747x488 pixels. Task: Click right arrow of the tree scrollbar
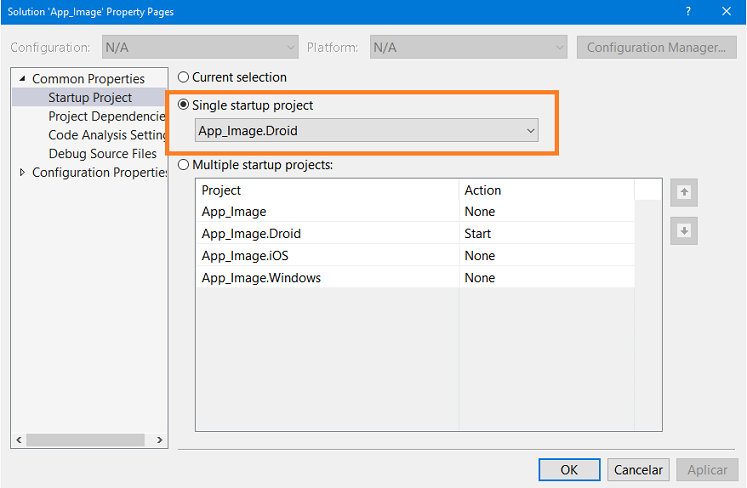(x=160, y=440)
